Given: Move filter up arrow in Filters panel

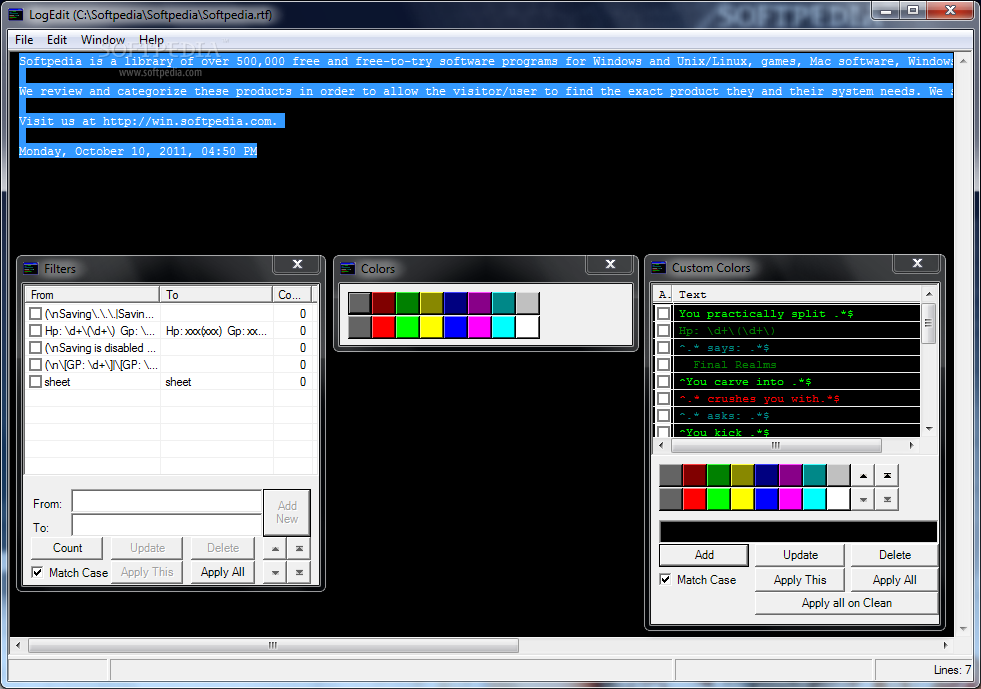Looking at the screenshot, I should pyautogui.click(x=275, y=548).
